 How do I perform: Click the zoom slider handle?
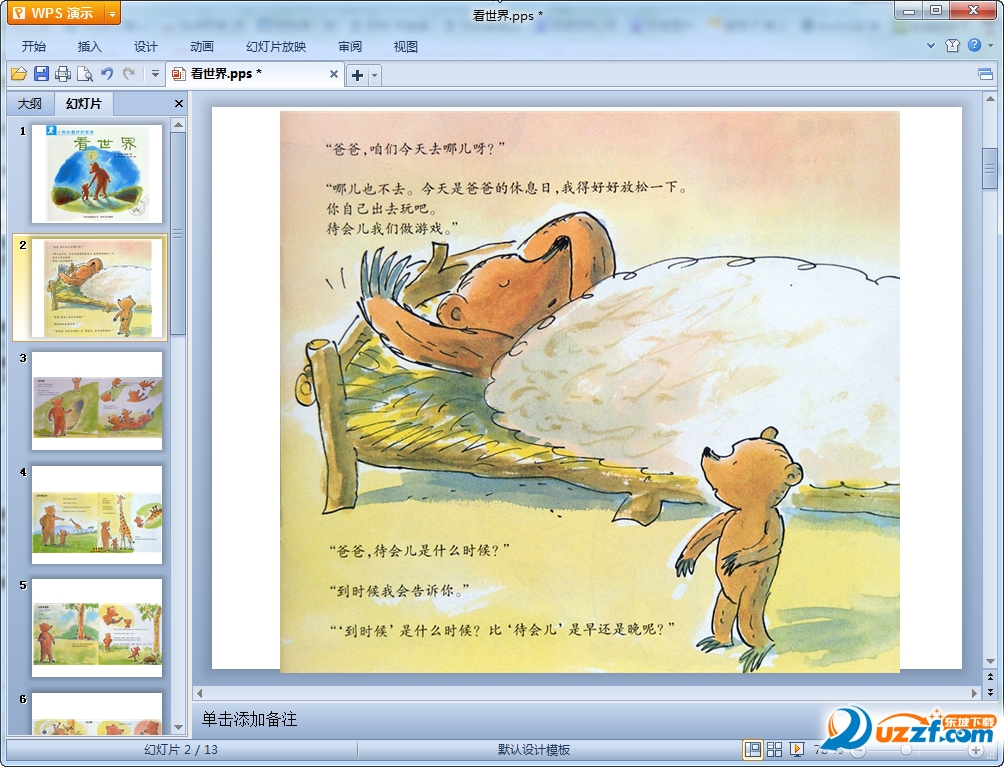point(906,750)
